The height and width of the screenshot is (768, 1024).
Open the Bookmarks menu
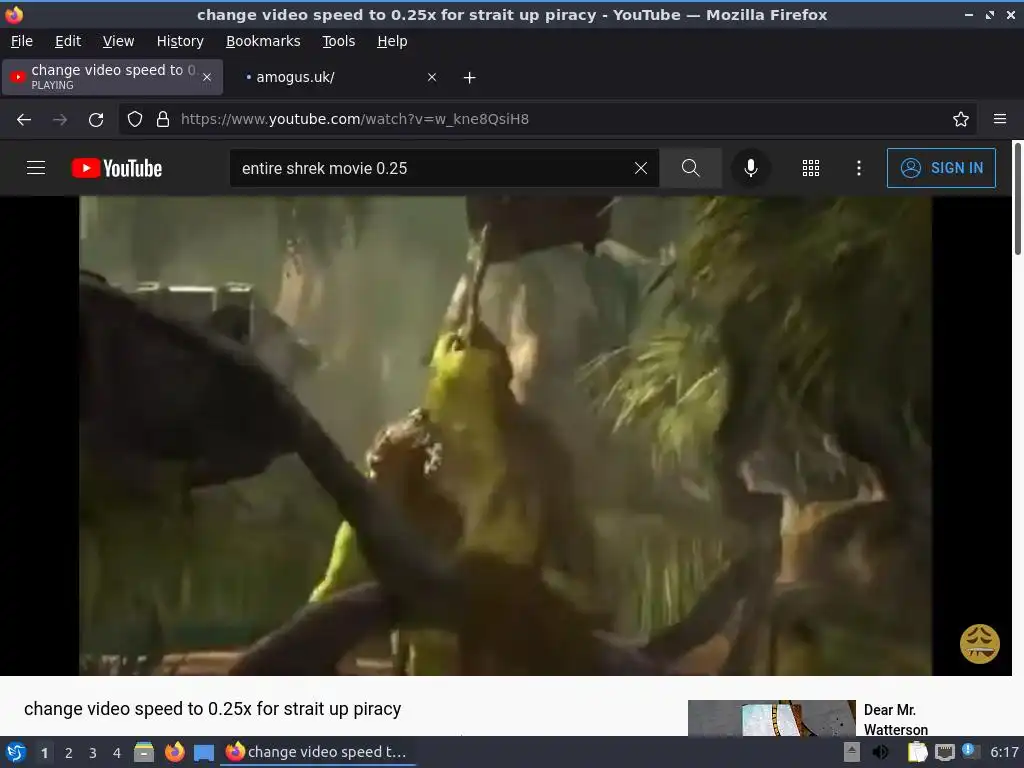pyautogui.click(x=263, y=41)
